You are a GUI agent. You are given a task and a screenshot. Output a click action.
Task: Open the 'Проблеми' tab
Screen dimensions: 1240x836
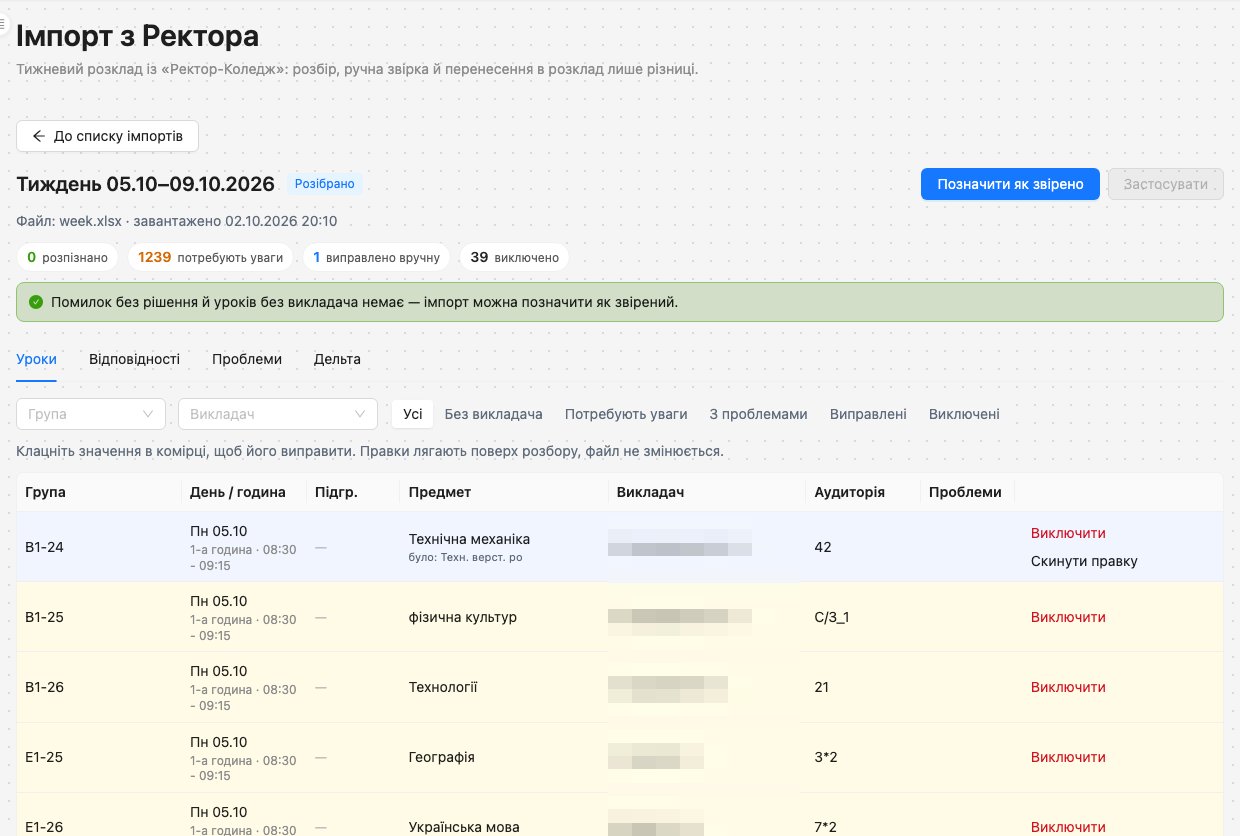(x=247, y=359)
